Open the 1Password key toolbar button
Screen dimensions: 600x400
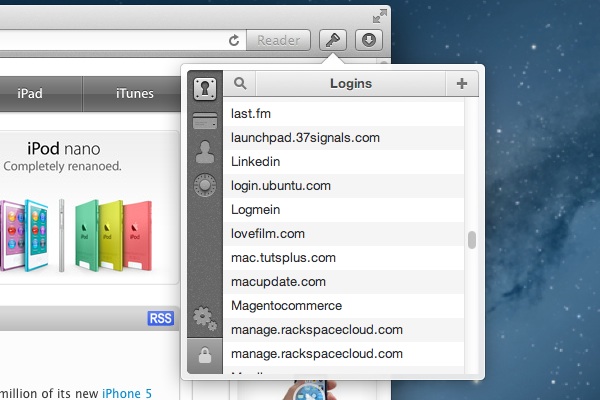click(x=333, y=40)
